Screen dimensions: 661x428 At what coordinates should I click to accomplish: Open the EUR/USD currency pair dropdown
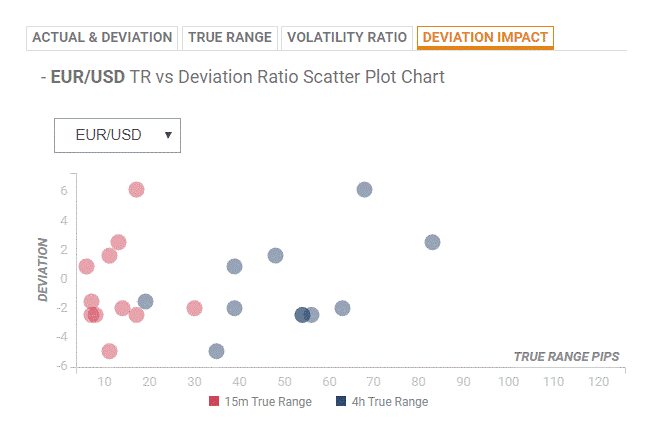pyautogui.click(x=117, y=135)
